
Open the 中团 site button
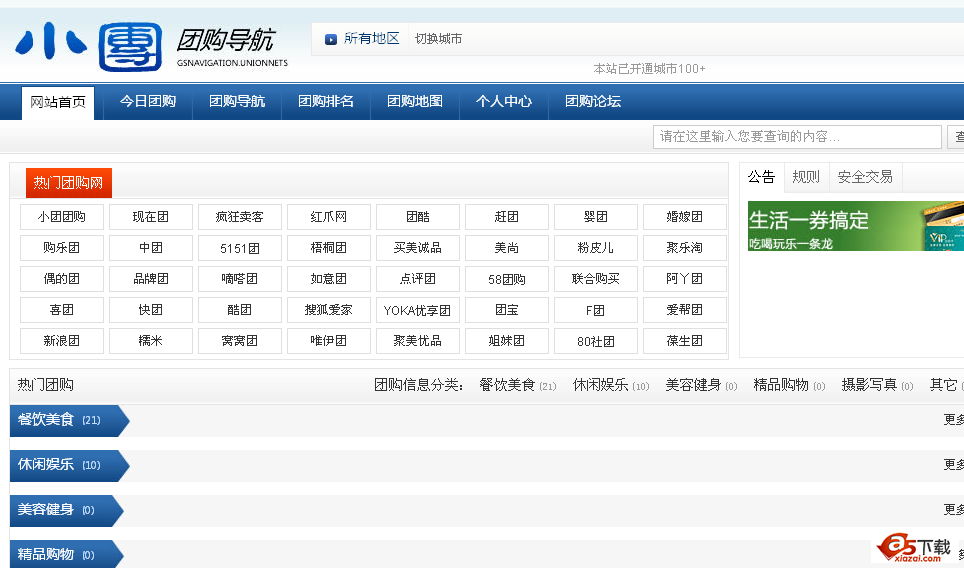(151, 248)
